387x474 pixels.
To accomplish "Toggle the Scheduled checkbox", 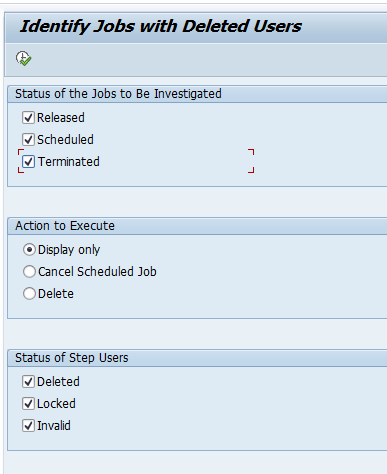I will point(28,140).
